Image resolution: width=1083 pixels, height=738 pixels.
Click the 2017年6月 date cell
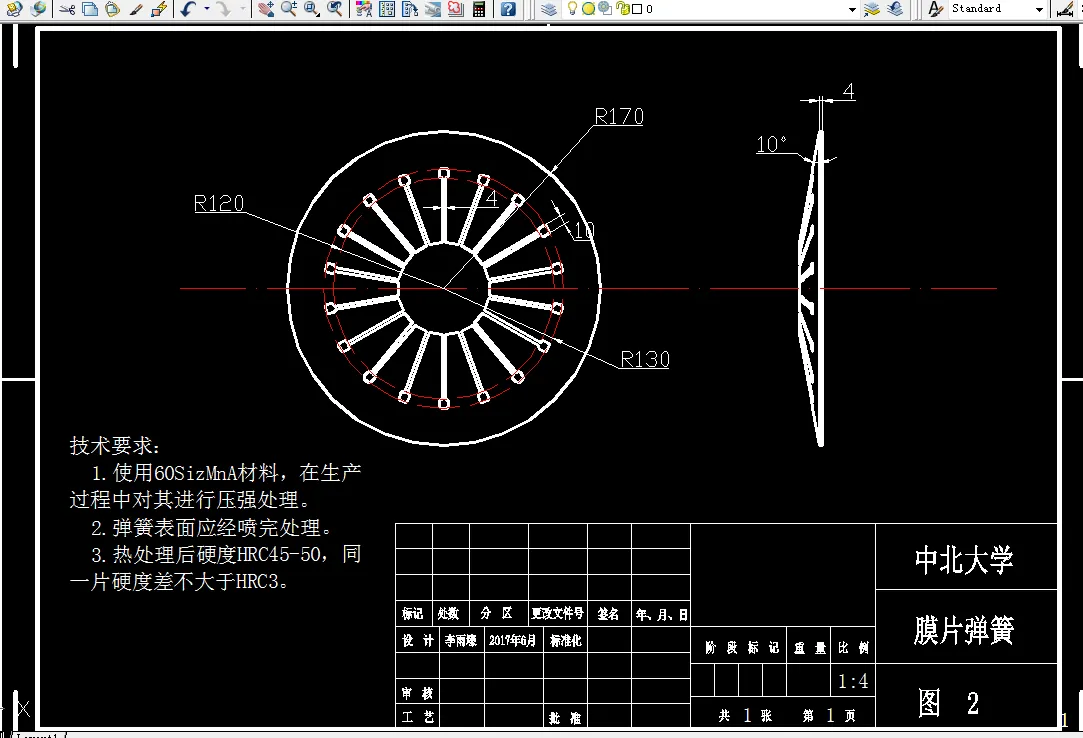click(512, 641)
